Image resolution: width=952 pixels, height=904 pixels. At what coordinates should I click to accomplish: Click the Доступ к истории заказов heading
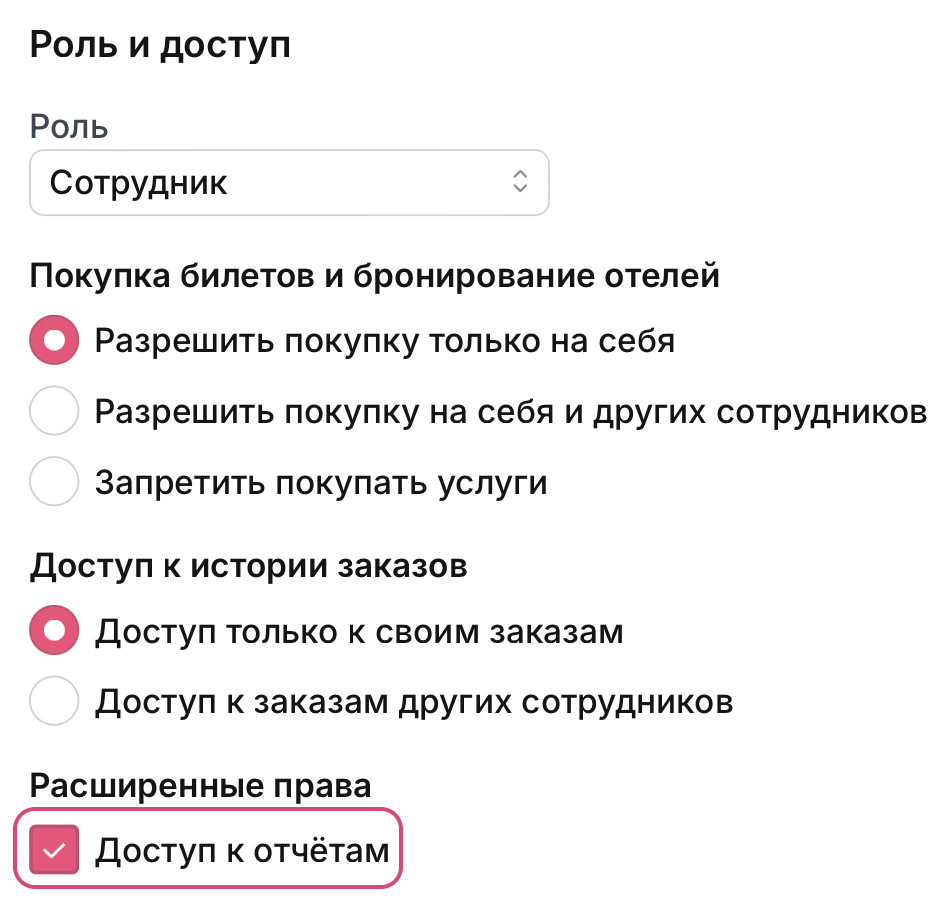249,566
